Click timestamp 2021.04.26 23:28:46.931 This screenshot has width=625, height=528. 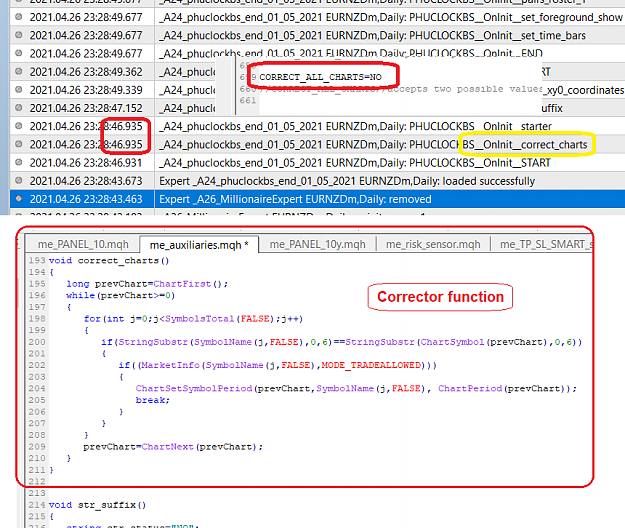(x=86, y=163)
